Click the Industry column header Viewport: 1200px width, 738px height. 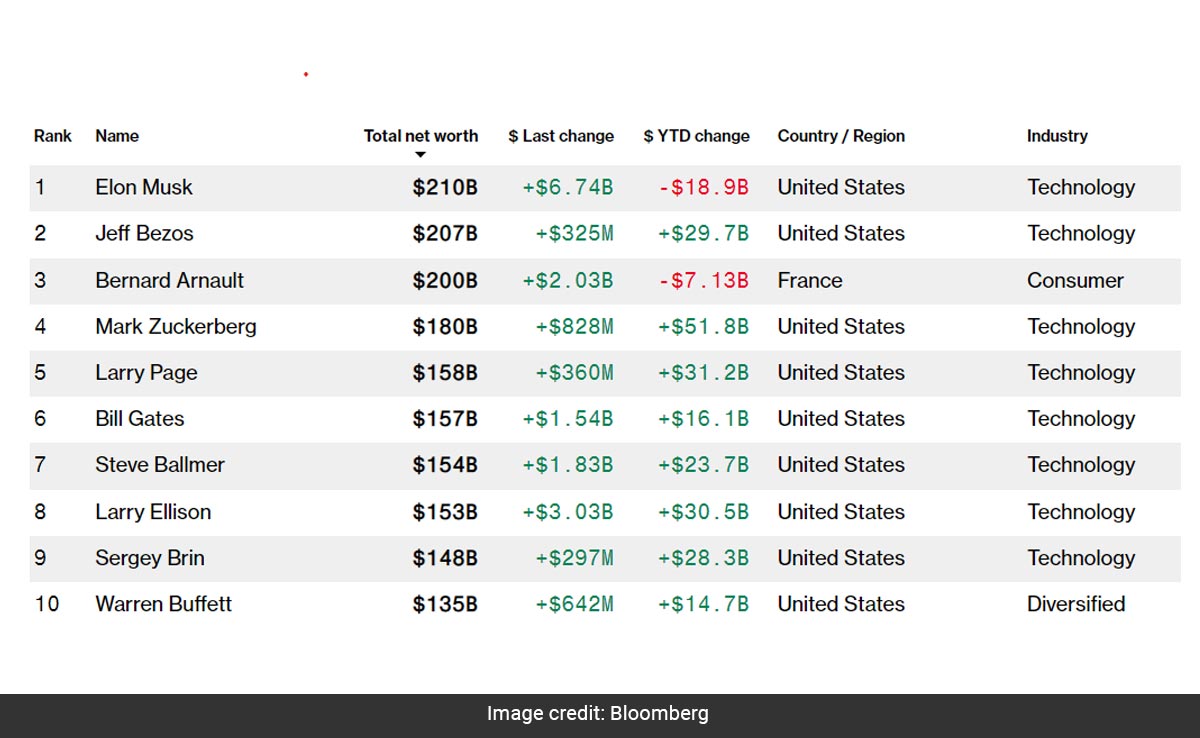1056,136
